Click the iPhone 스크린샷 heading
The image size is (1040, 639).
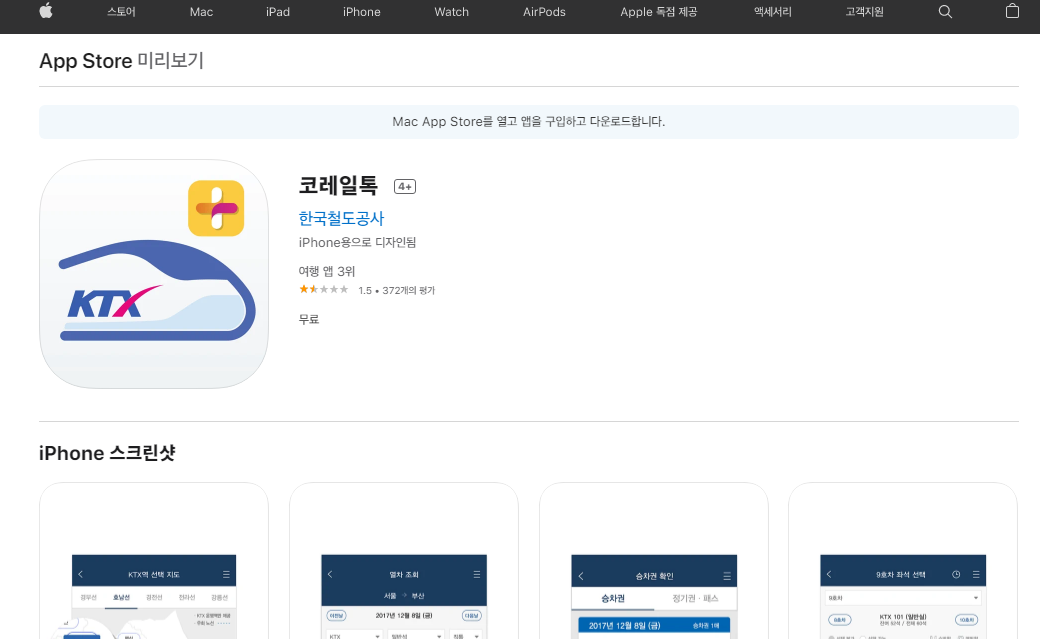click(x=107, y=453)
